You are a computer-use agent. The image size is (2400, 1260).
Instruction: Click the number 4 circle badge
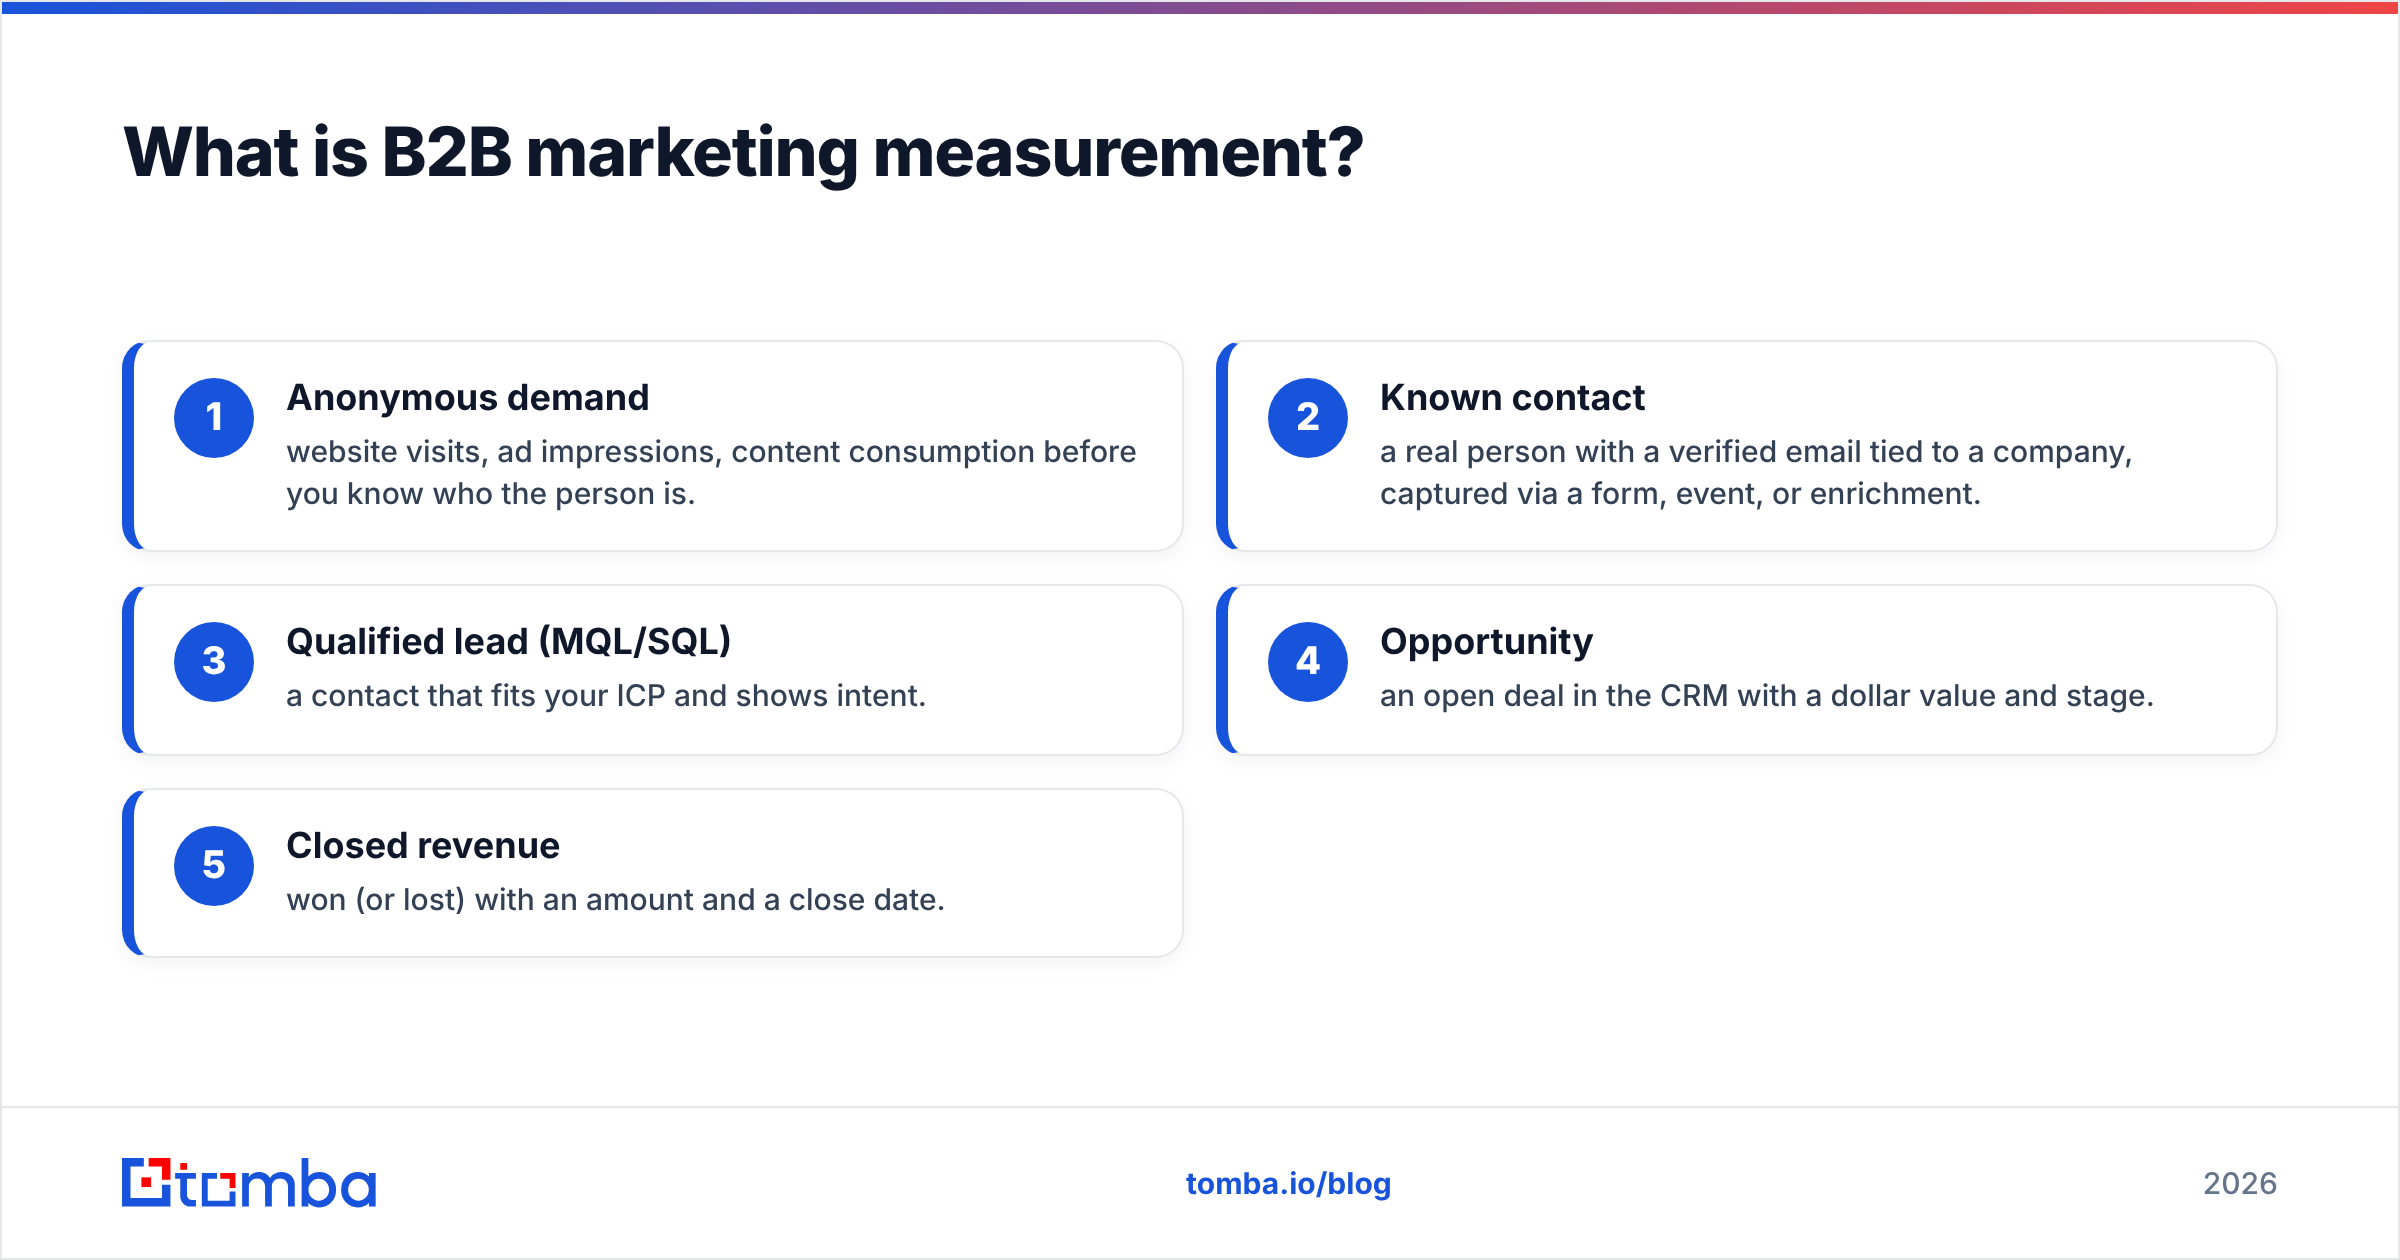pyautogui.click(x=1308, y=662)
